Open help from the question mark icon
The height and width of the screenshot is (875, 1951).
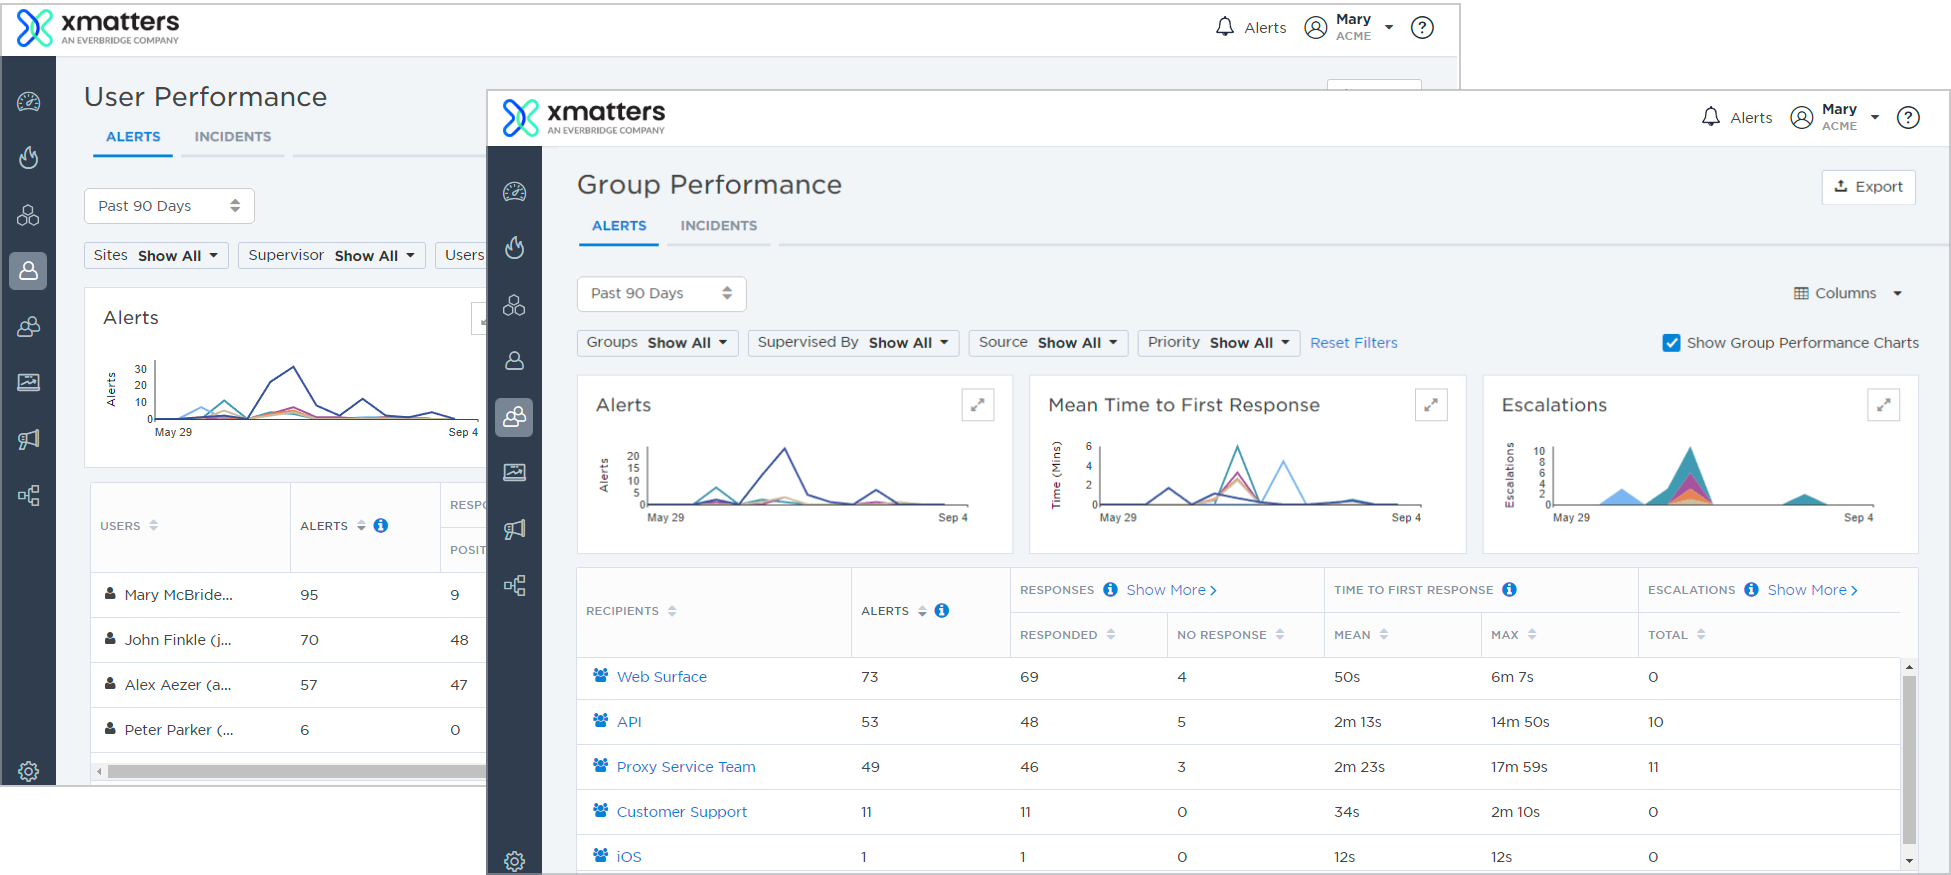(1908, 118)
